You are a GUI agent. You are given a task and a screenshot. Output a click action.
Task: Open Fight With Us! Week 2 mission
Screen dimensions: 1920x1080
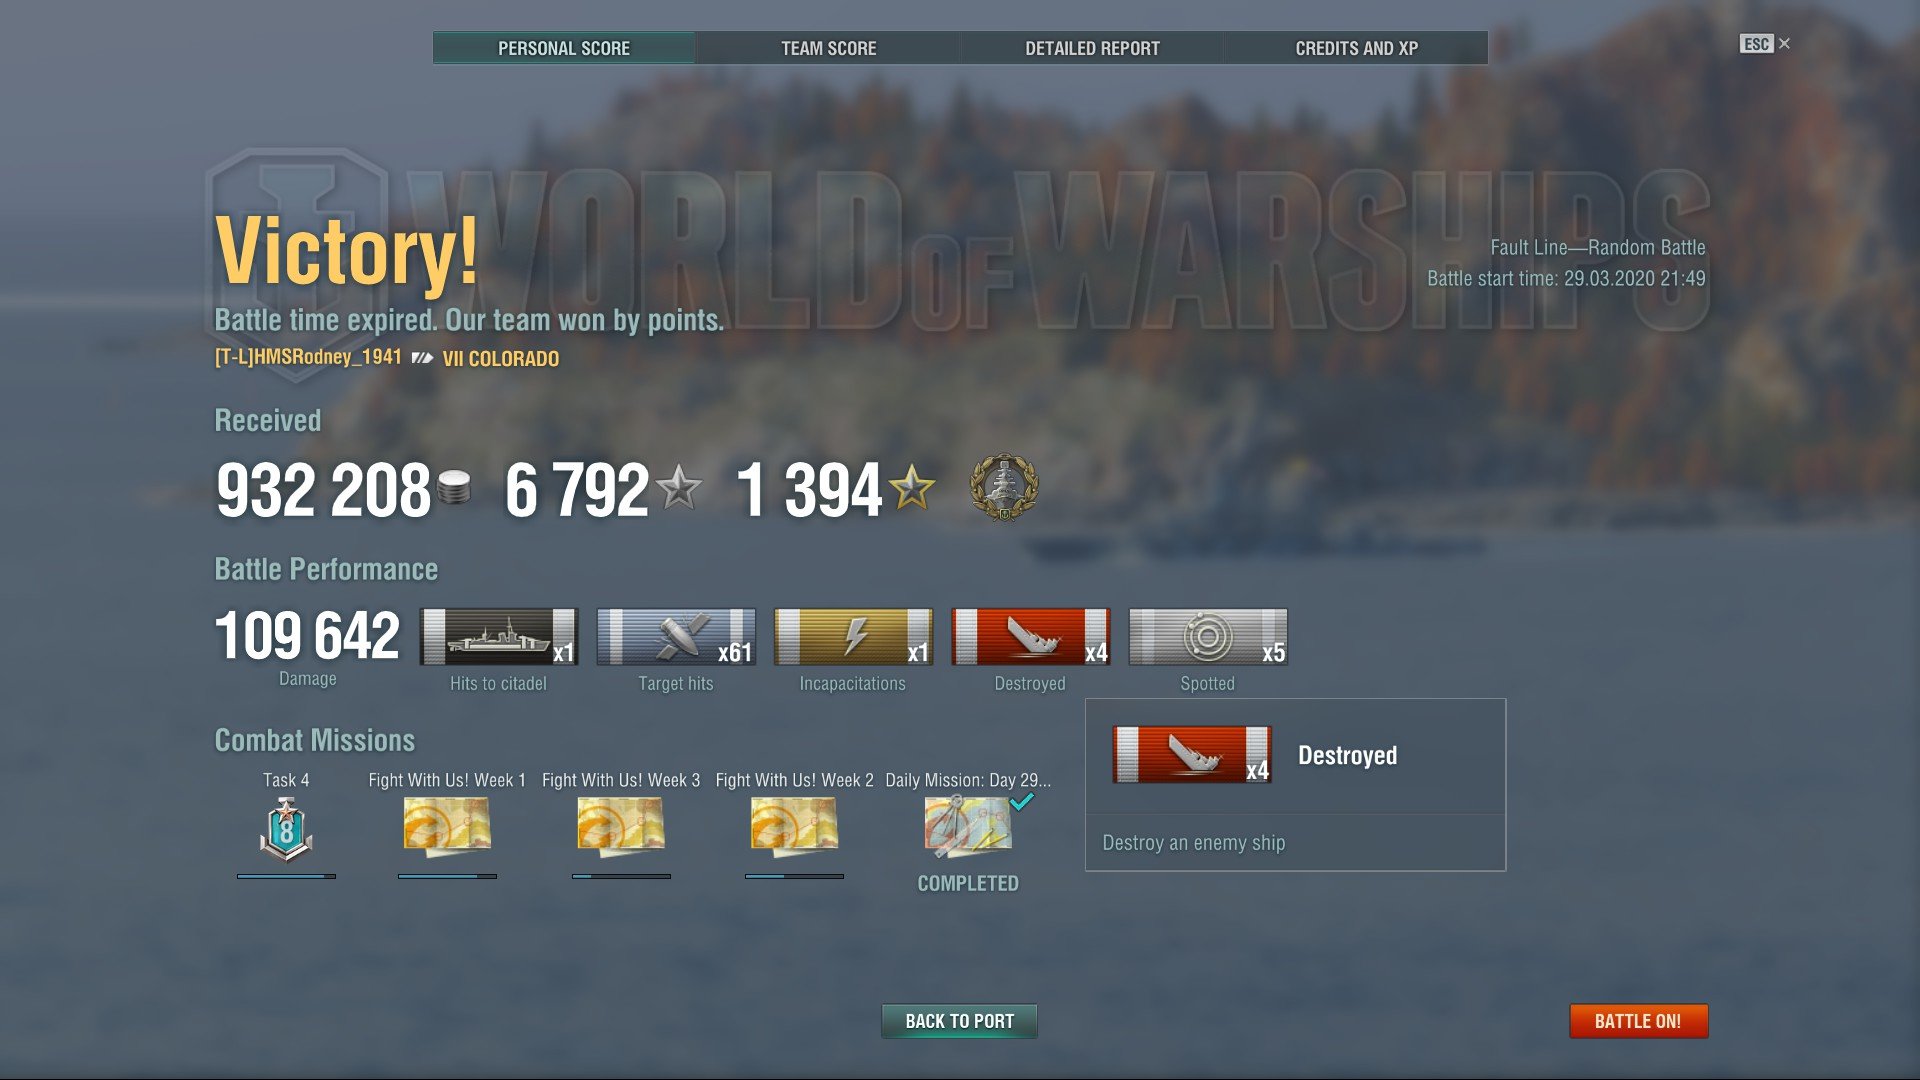pyautogui.click(x=794, y=827)
